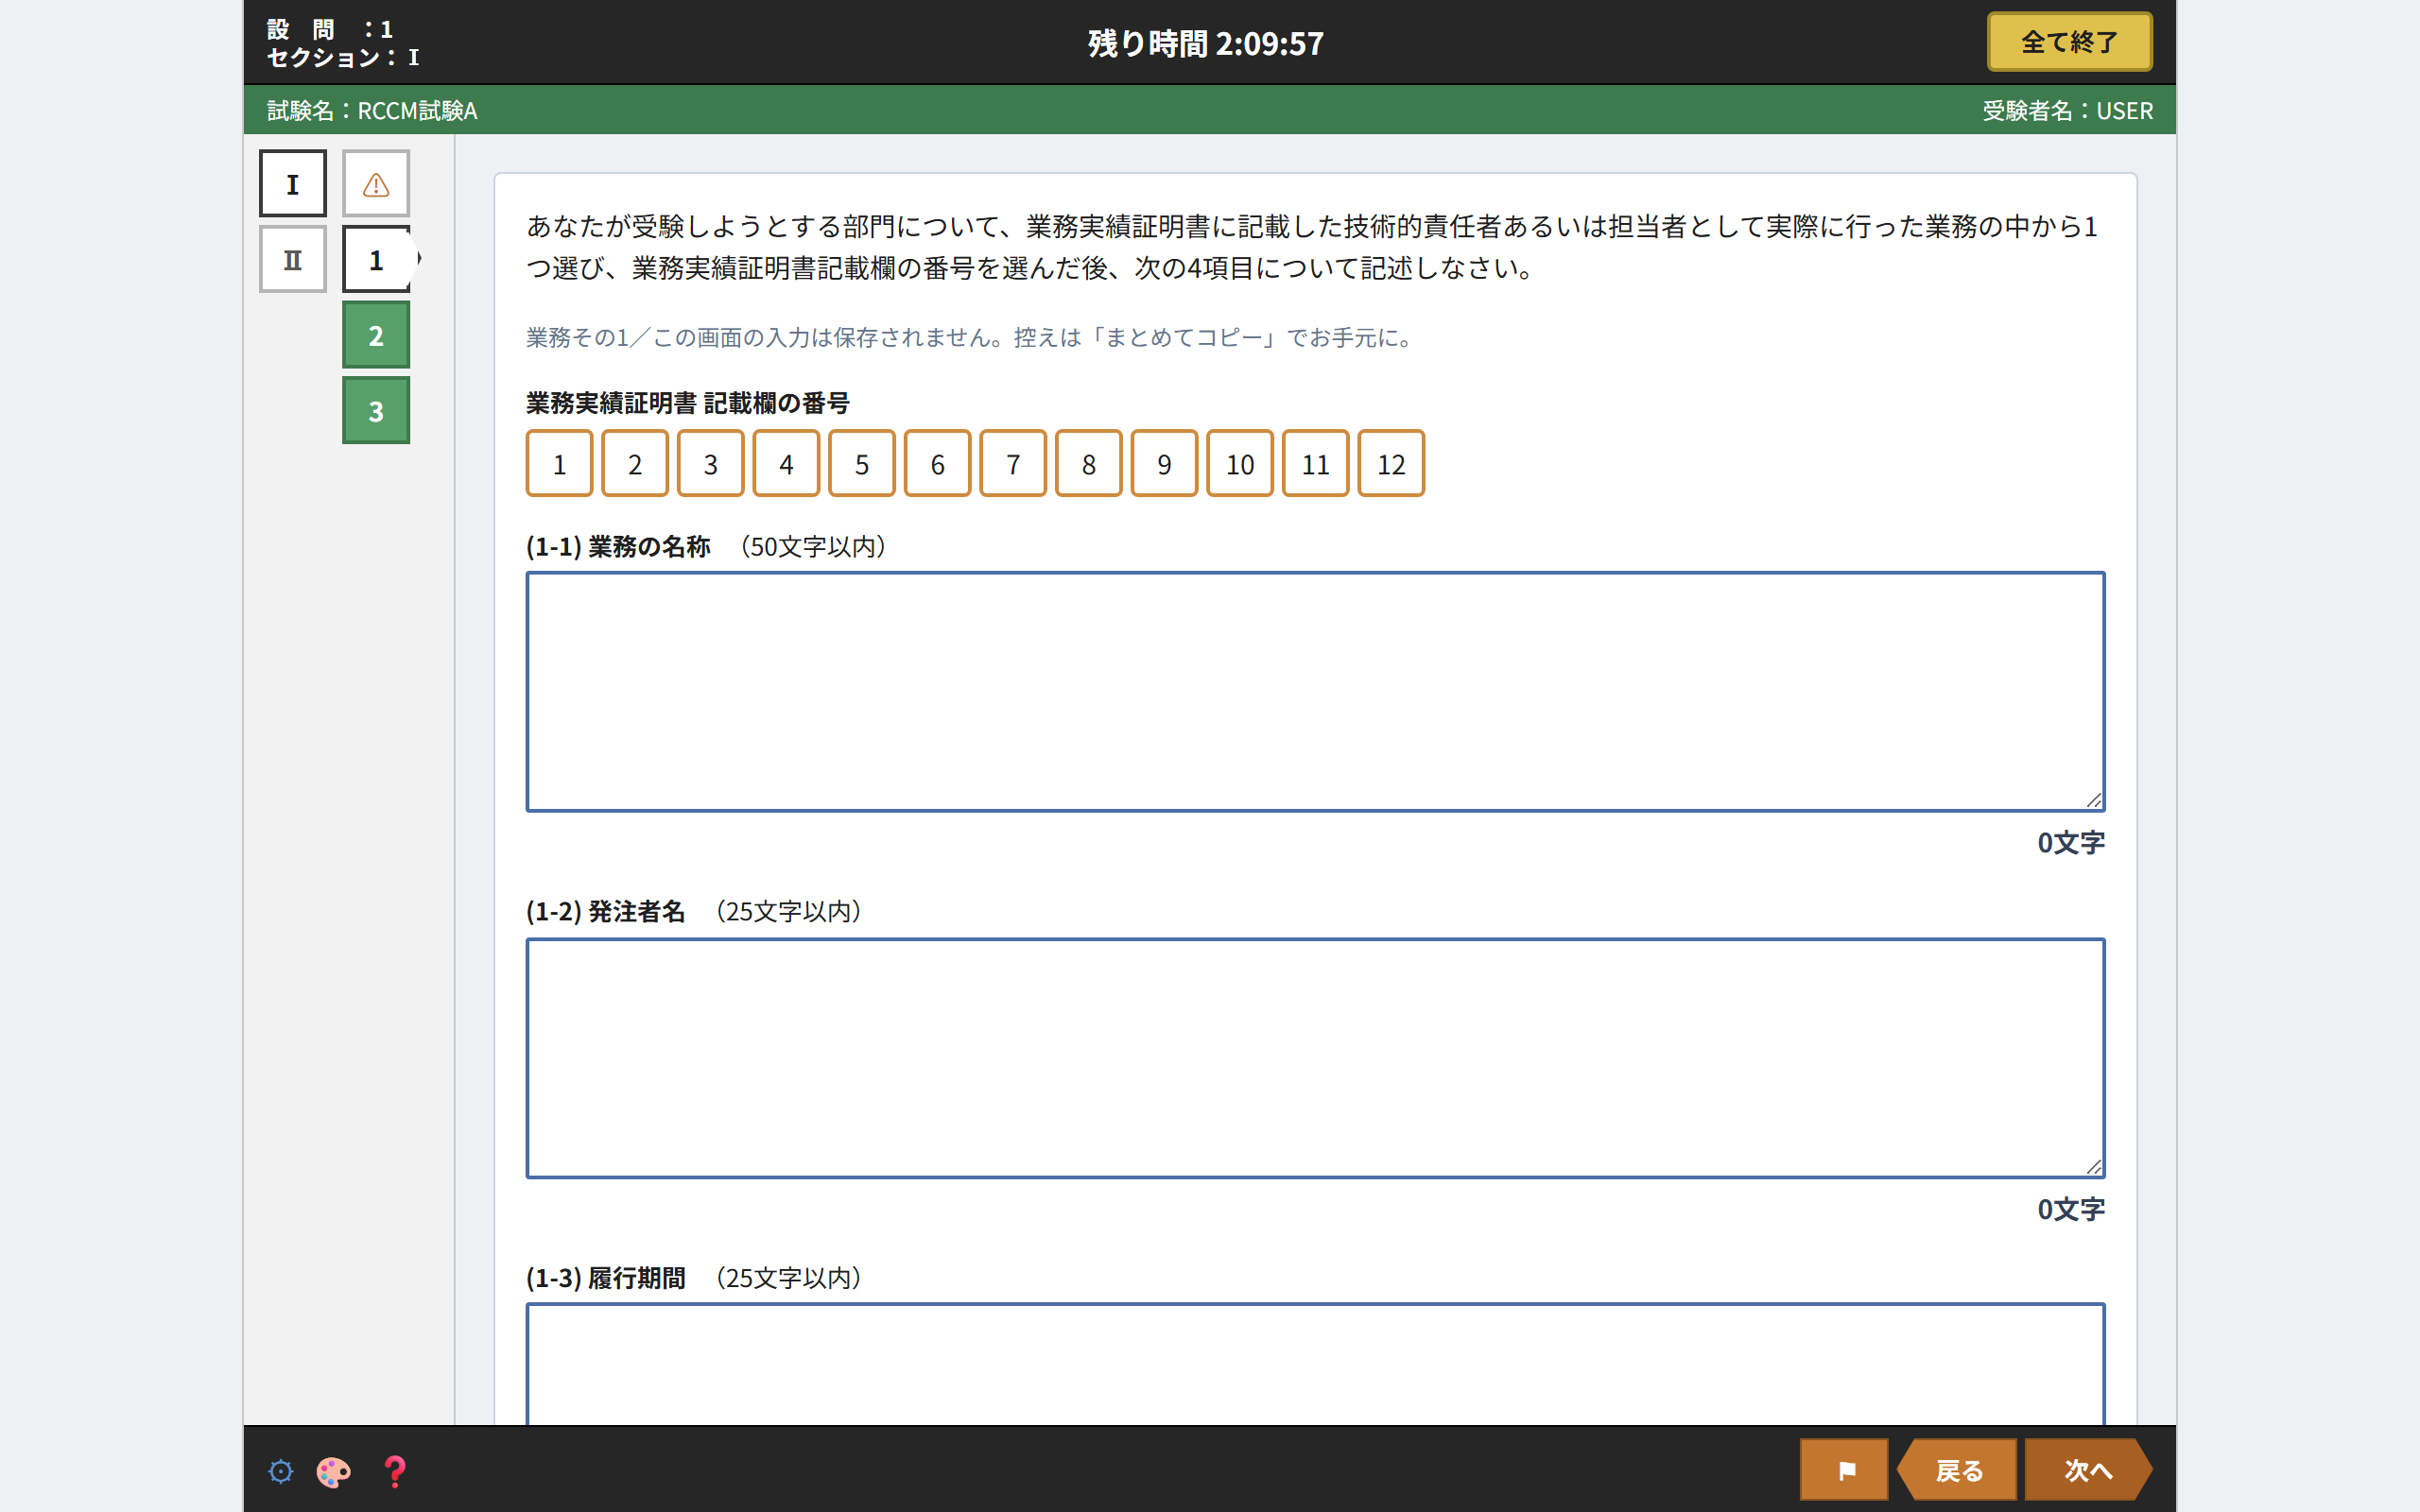Pick record number 12
Viewport: 2420px width, 1512px height.
[1391, 464]
